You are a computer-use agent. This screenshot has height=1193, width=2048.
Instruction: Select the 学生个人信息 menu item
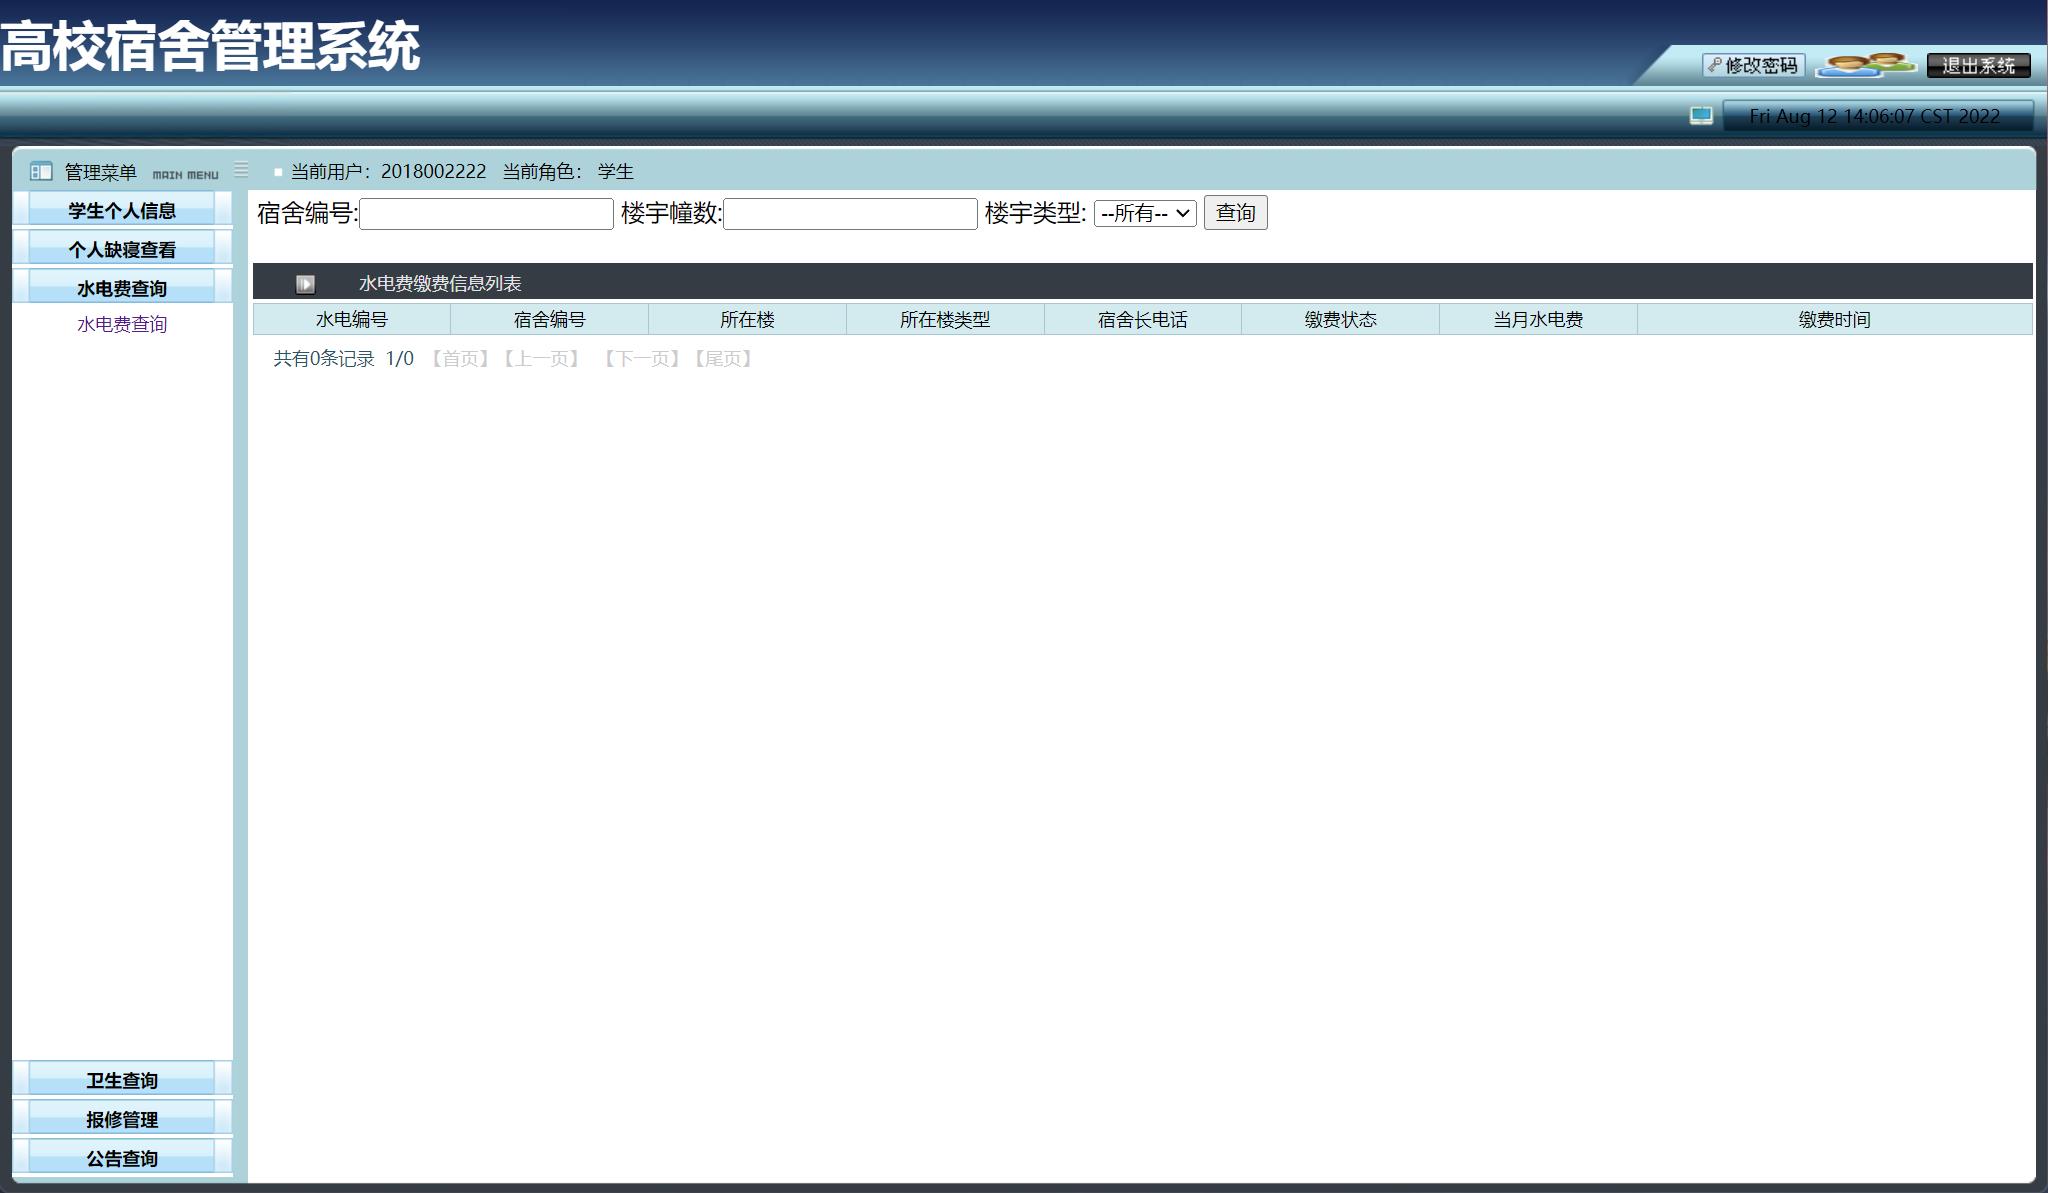[120, 210]
